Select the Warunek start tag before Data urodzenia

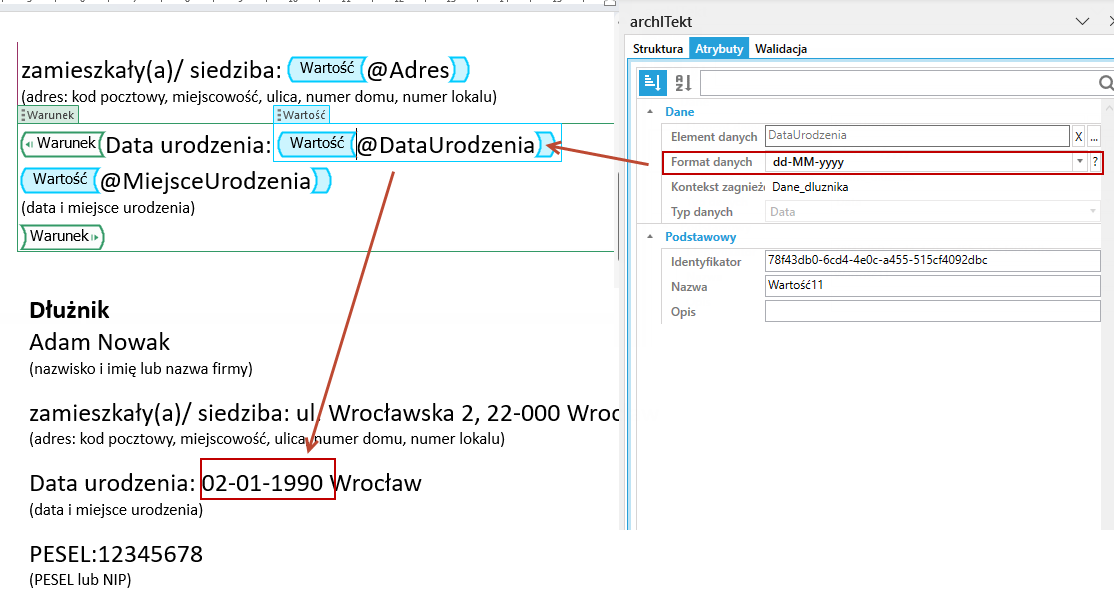63,144
